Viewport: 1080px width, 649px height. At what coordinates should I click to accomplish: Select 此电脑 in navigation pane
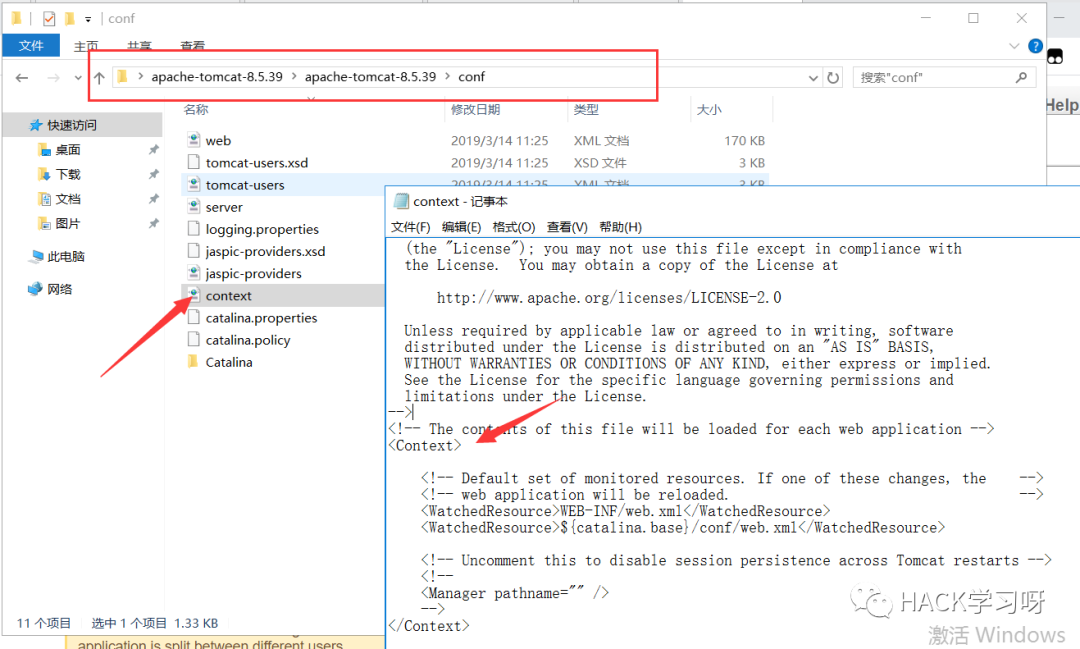(65, 256)
